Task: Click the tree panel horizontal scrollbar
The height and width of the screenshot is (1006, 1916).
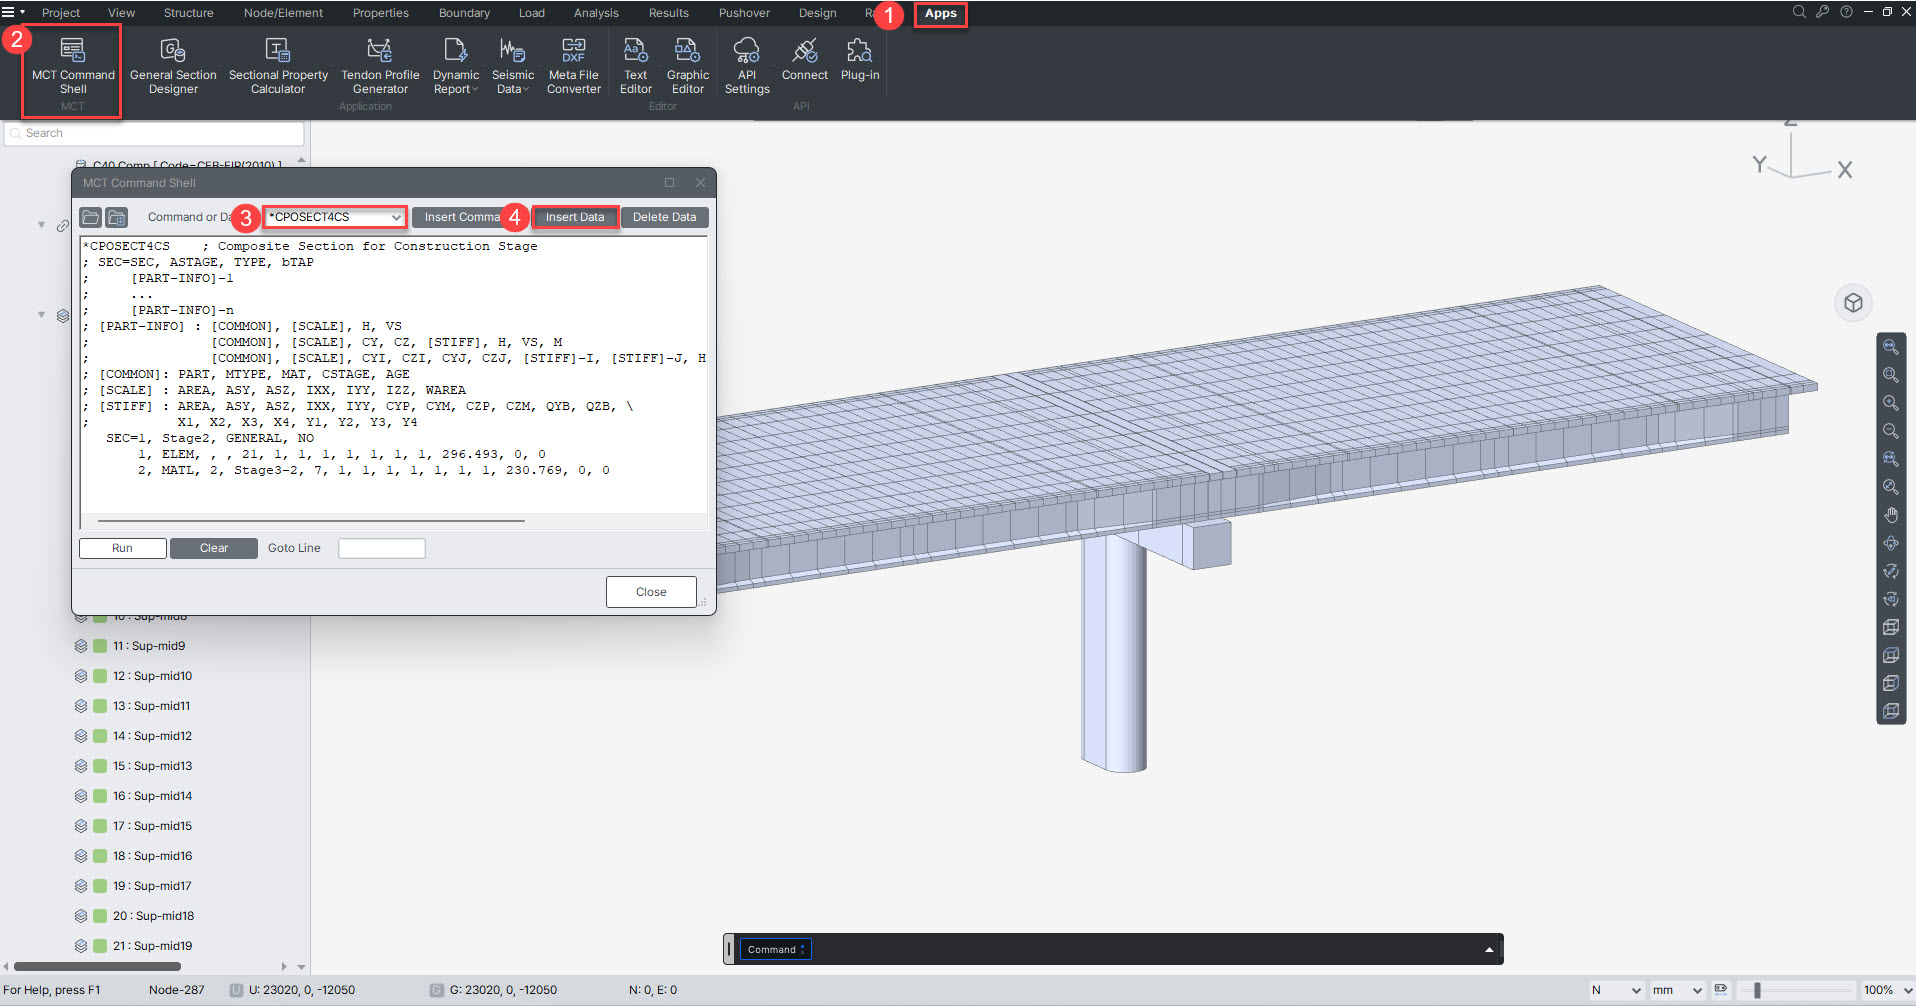Action: coord(96,966)
